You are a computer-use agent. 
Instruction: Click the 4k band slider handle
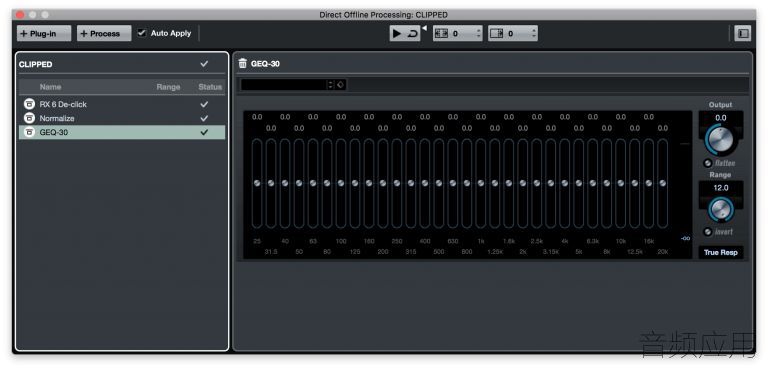tap(565, 183)
